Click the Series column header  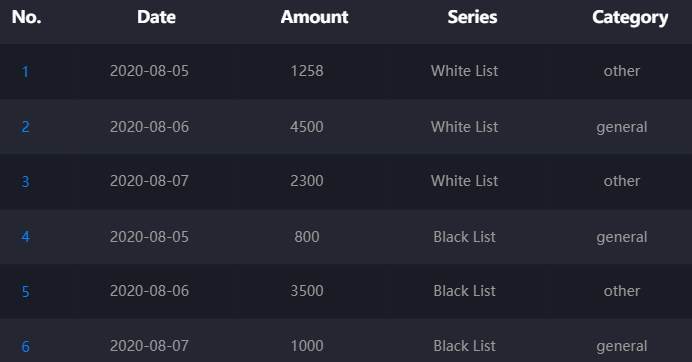click(472, 17)
